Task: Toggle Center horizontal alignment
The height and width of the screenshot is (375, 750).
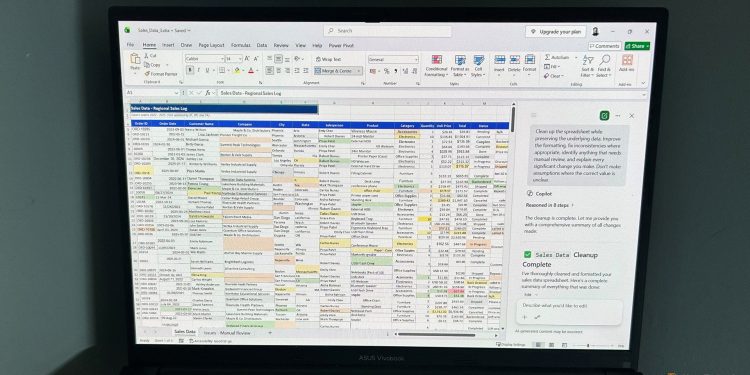Action: pyautogui.click(x=279, y=70)
